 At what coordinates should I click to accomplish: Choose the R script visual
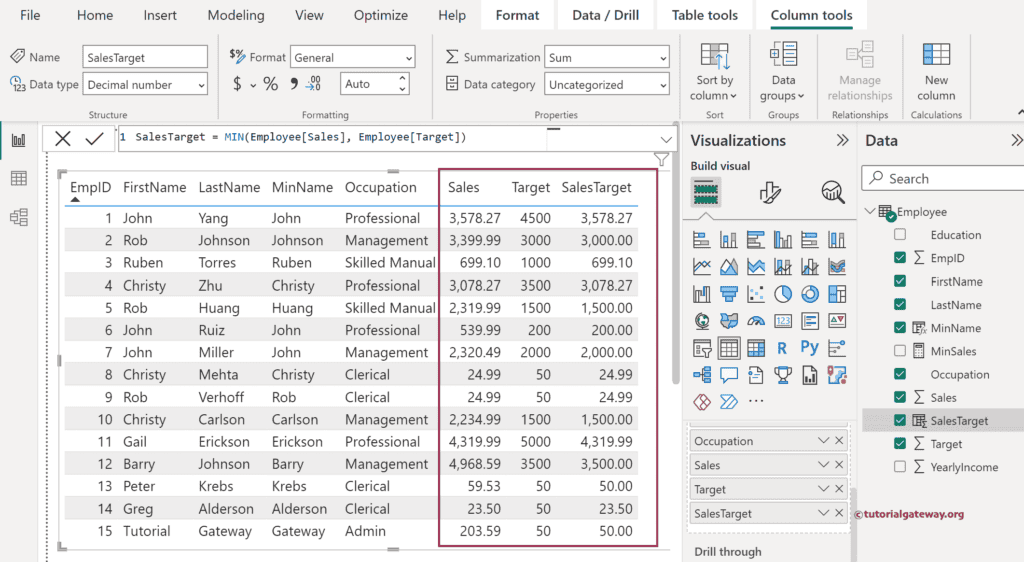[x=782, y=349]
